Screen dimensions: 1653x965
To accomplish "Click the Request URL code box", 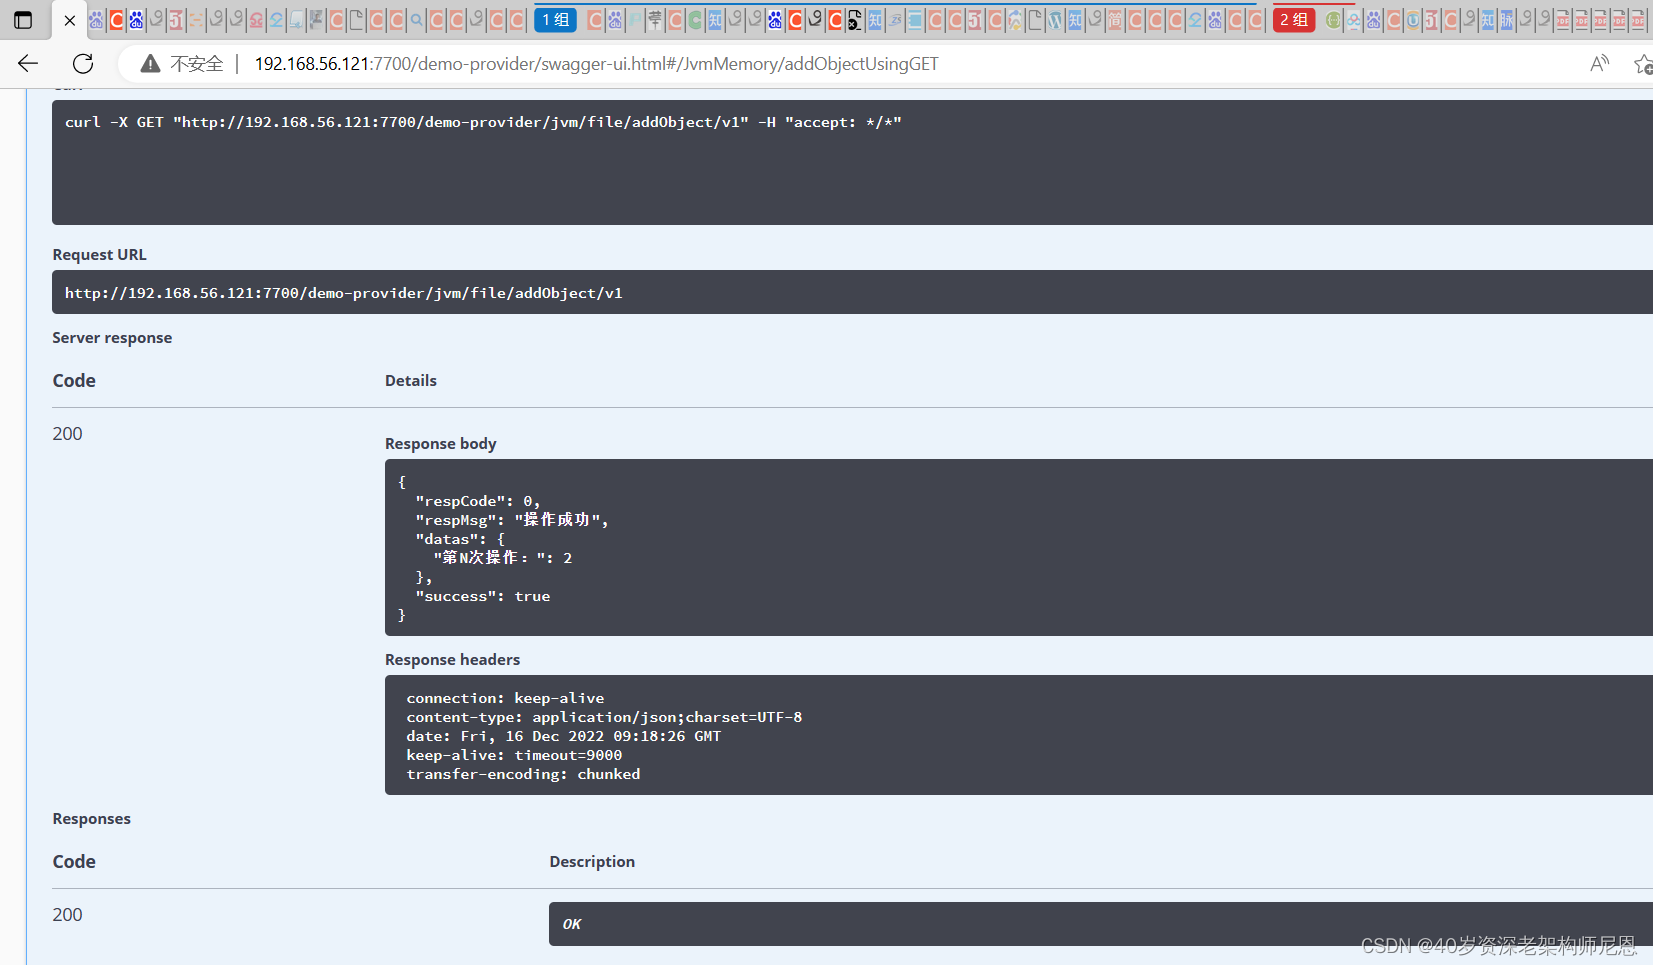I will pos(852,292).
